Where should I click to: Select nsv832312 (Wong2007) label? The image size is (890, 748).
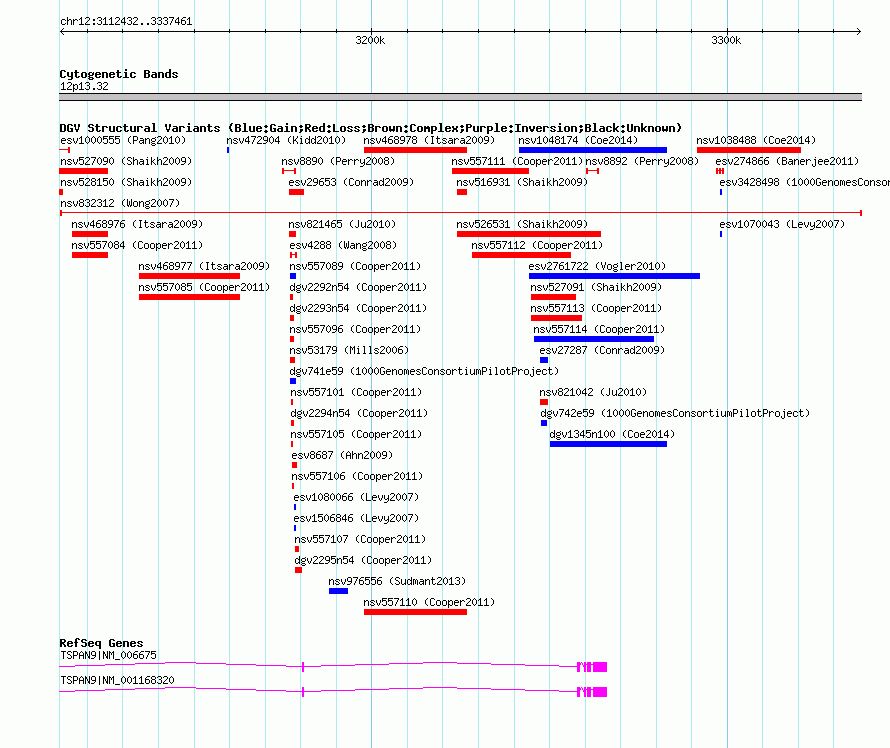pos(120,203)
